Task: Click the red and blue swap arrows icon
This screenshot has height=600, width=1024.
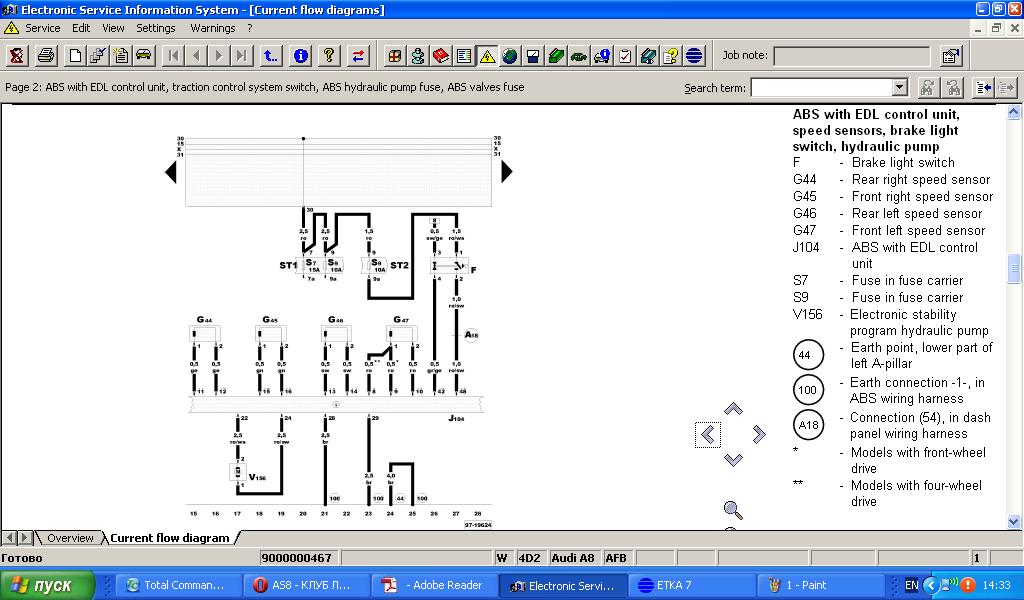Action: 358,56
